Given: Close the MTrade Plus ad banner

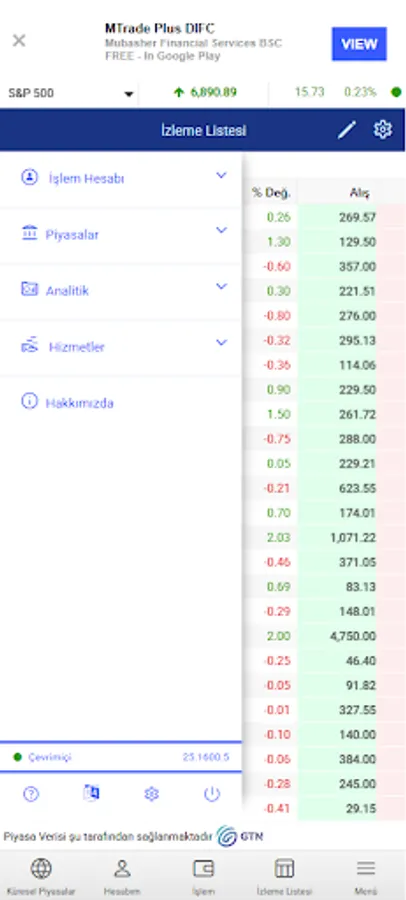Looking at the screenshot, I should 19,40.
